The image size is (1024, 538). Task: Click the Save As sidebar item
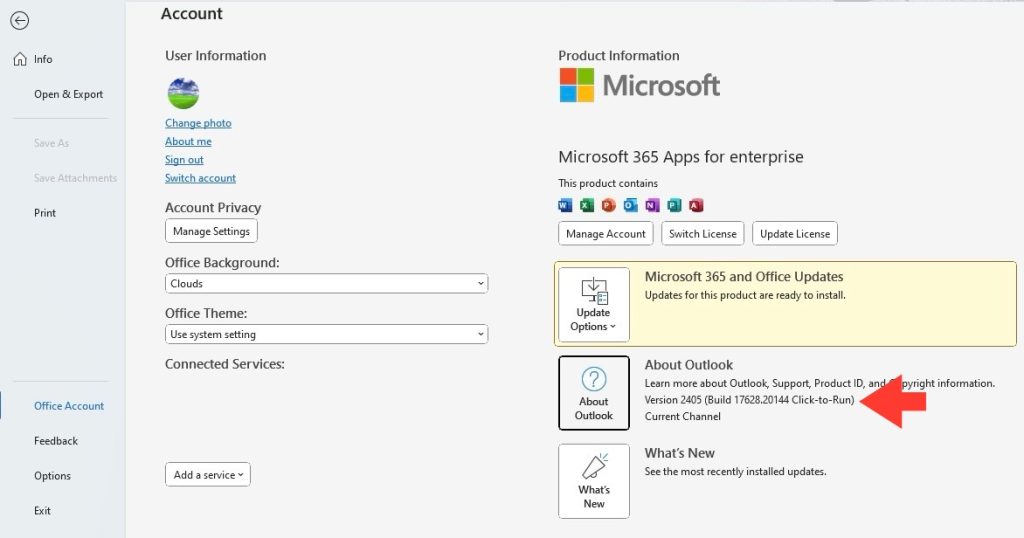51,143
